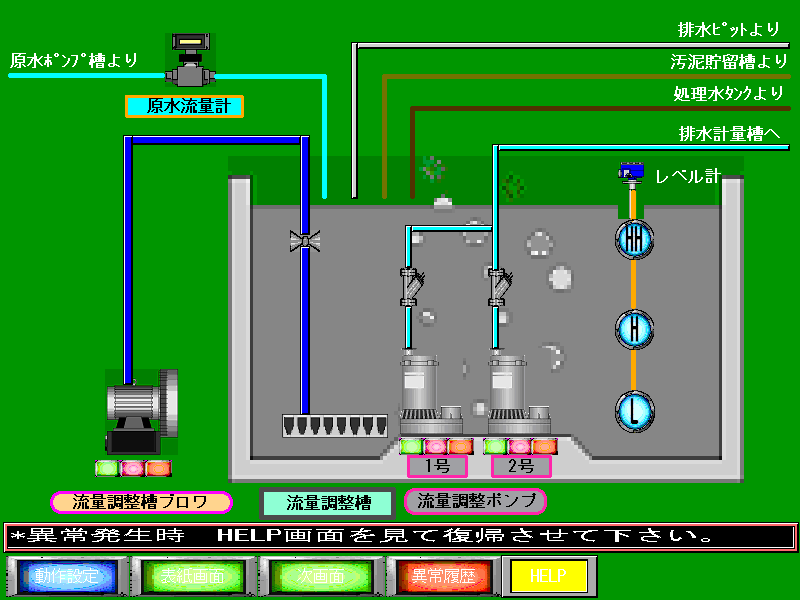The height and width of the screenshot is (600, 800).
Task: Click the 原水流量計 label
Action: (x=185, y=106)
